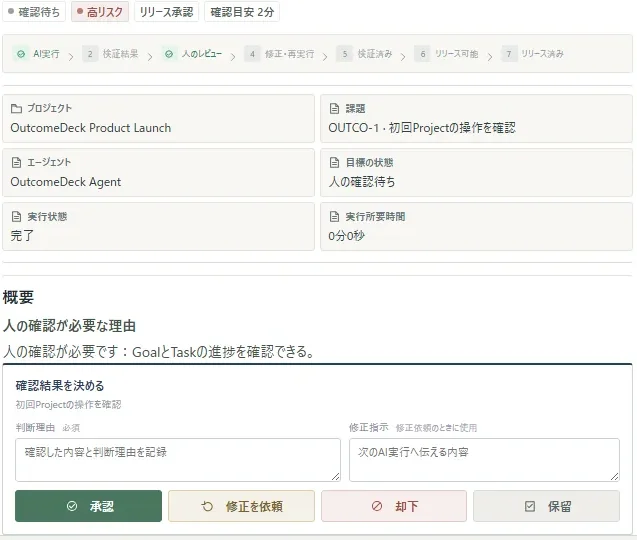Click the 必須 label next to 判断理由
This screenshot has width=637, height=540.
coord(71,428)
